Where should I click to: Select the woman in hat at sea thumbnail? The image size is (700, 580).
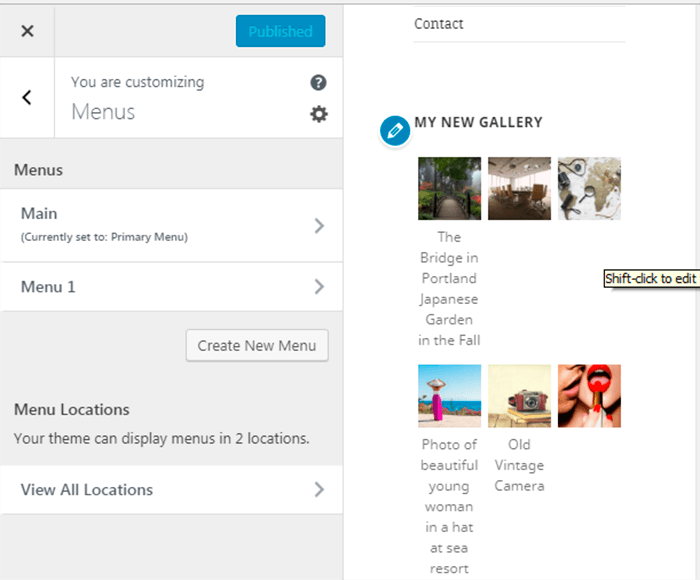tap(450, 396)
